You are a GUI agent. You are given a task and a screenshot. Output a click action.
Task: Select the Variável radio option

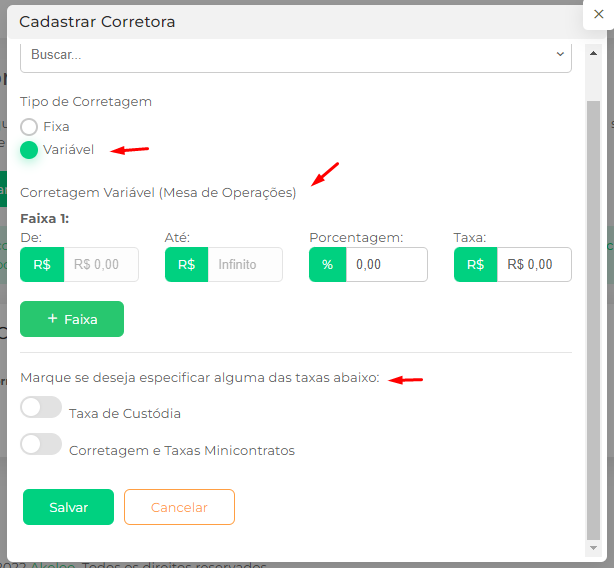click(x=29, y=150)
